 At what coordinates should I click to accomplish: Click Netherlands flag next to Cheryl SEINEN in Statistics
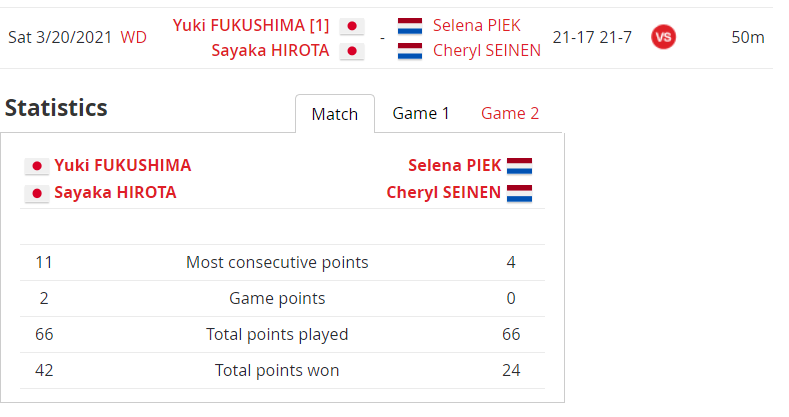(519, 193)
